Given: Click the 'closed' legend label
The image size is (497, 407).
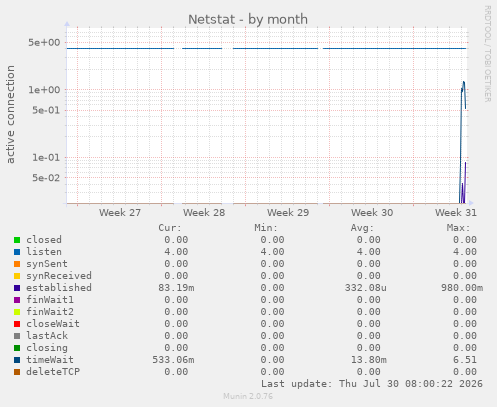Looking at the screenshot, I should point(44,240).
